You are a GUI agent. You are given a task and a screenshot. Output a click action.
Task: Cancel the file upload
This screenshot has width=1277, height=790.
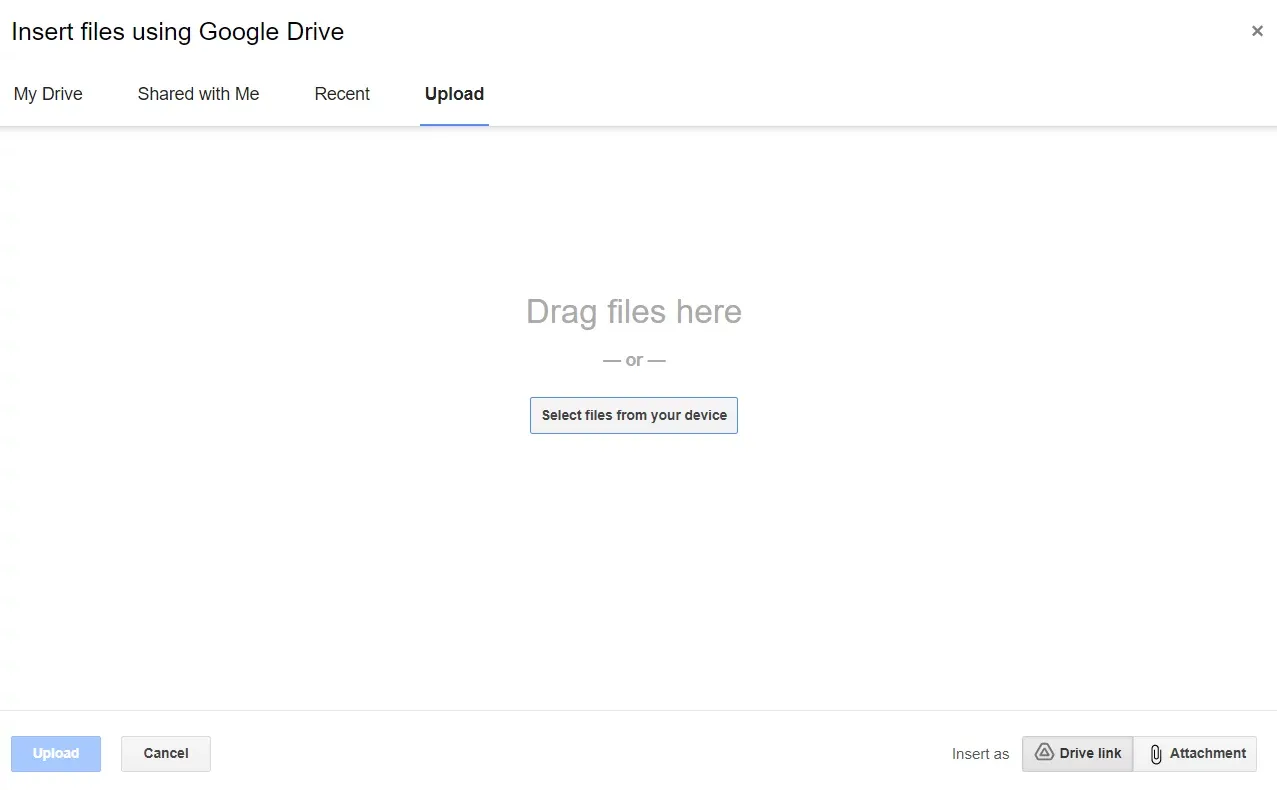pyautogui.click(x=165, y=753)
